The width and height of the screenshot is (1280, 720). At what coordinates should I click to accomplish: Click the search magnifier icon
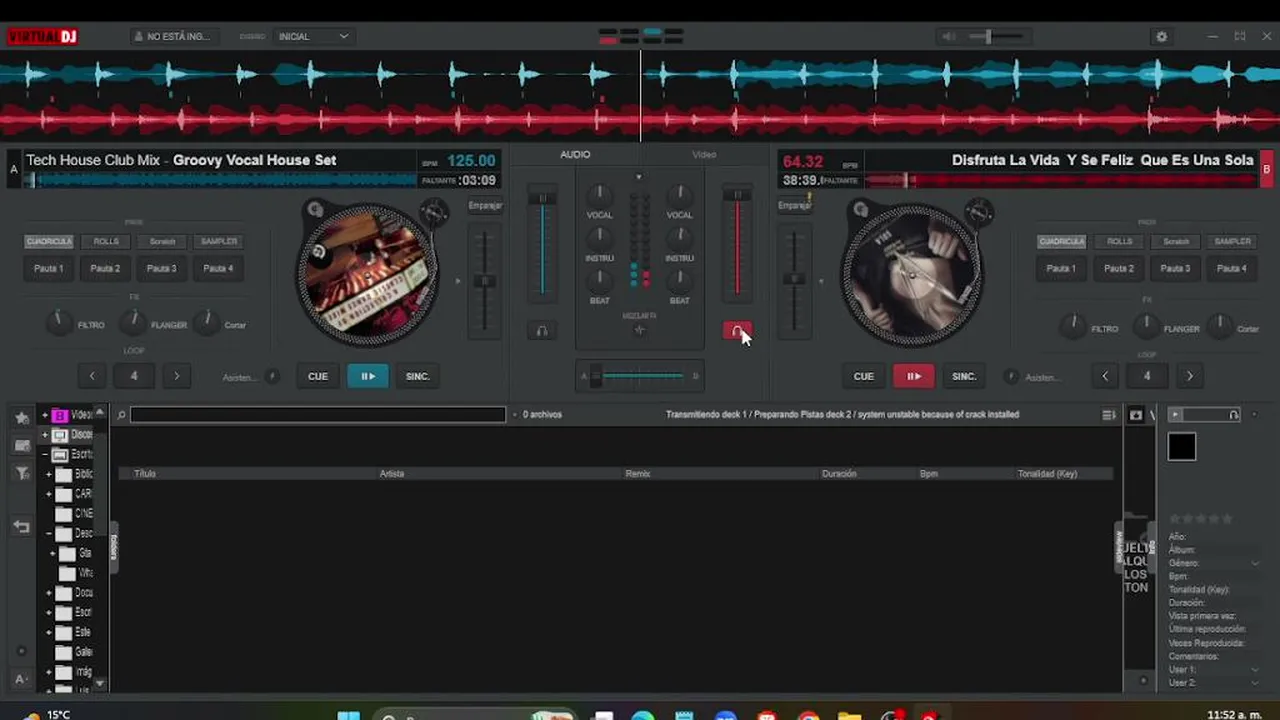point(121,414)
